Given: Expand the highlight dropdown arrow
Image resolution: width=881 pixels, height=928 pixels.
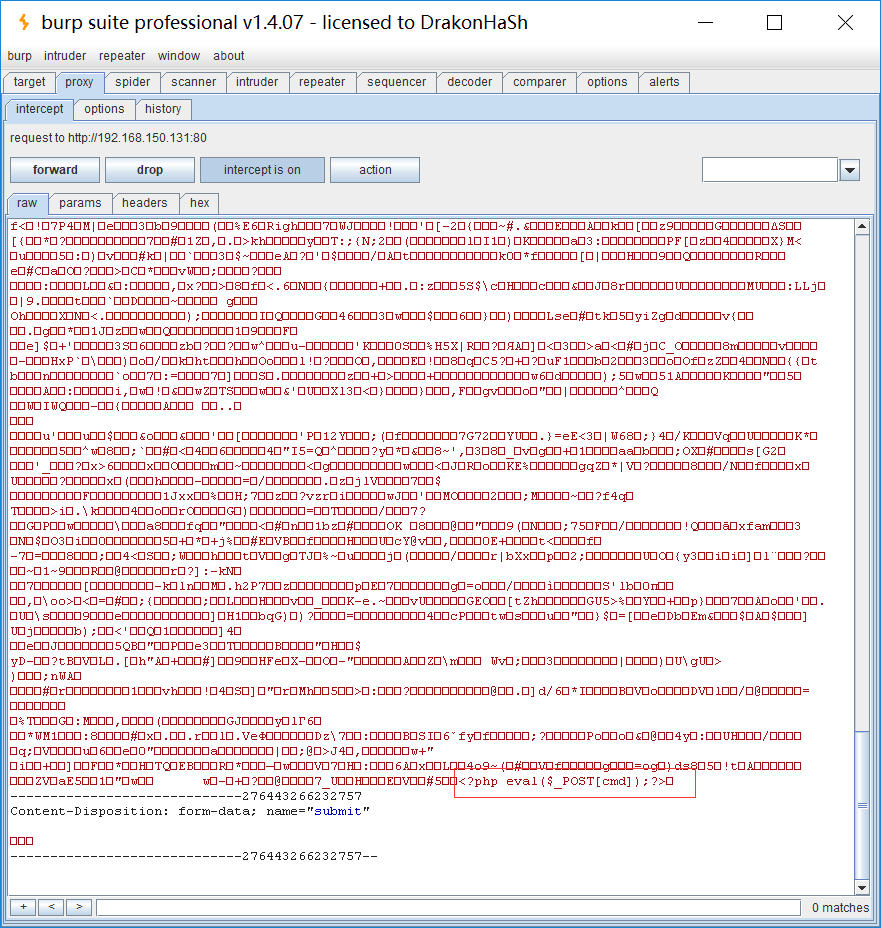Looking at the screenshot, I should [x=850, y=170].
